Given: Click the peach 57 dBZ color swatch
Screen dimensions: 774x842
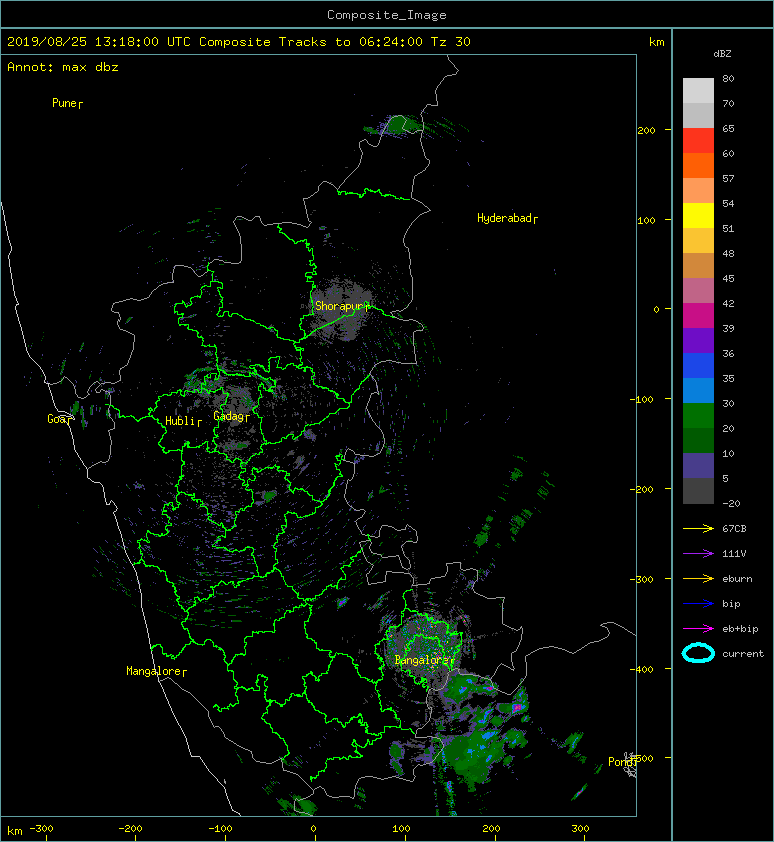Looking at the screenshot, I should tap(698, 191).
